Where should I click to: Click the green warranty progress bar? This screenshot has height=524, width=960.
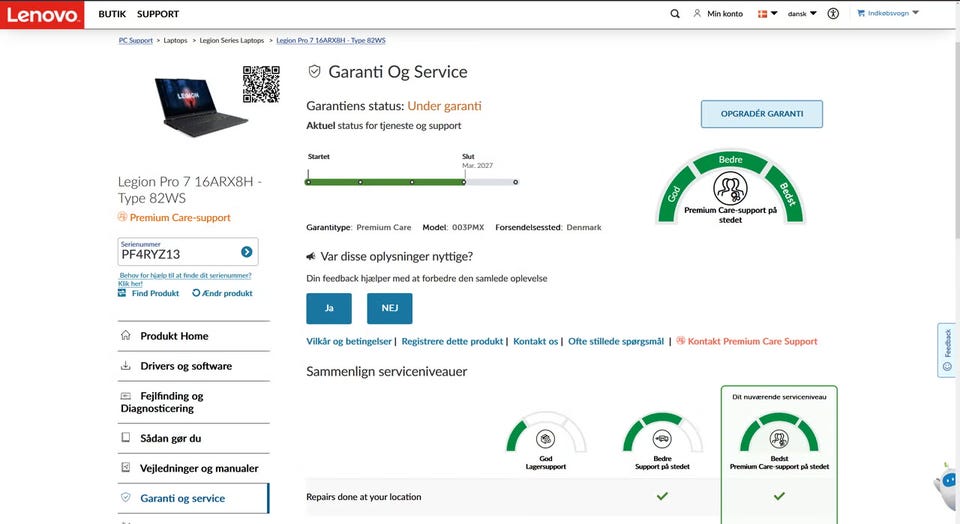coord(386,182)
